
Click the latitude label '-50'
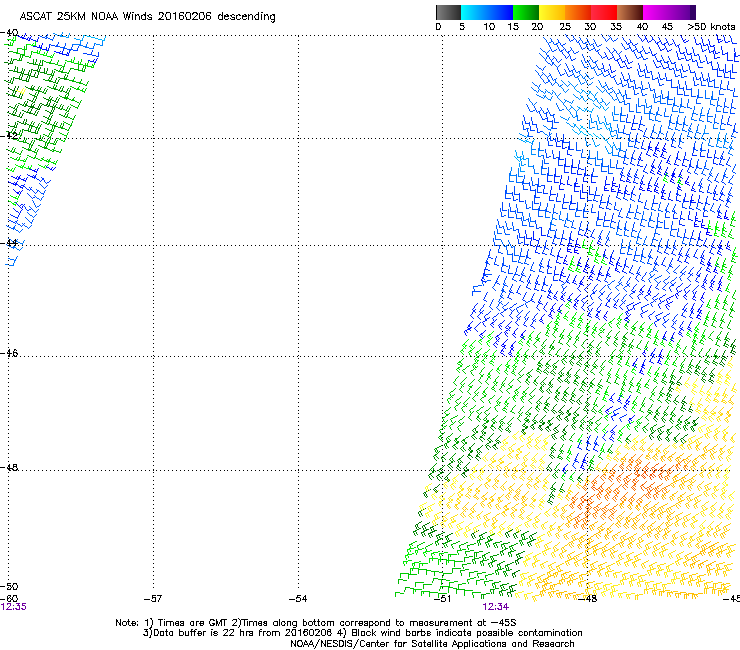9,587
